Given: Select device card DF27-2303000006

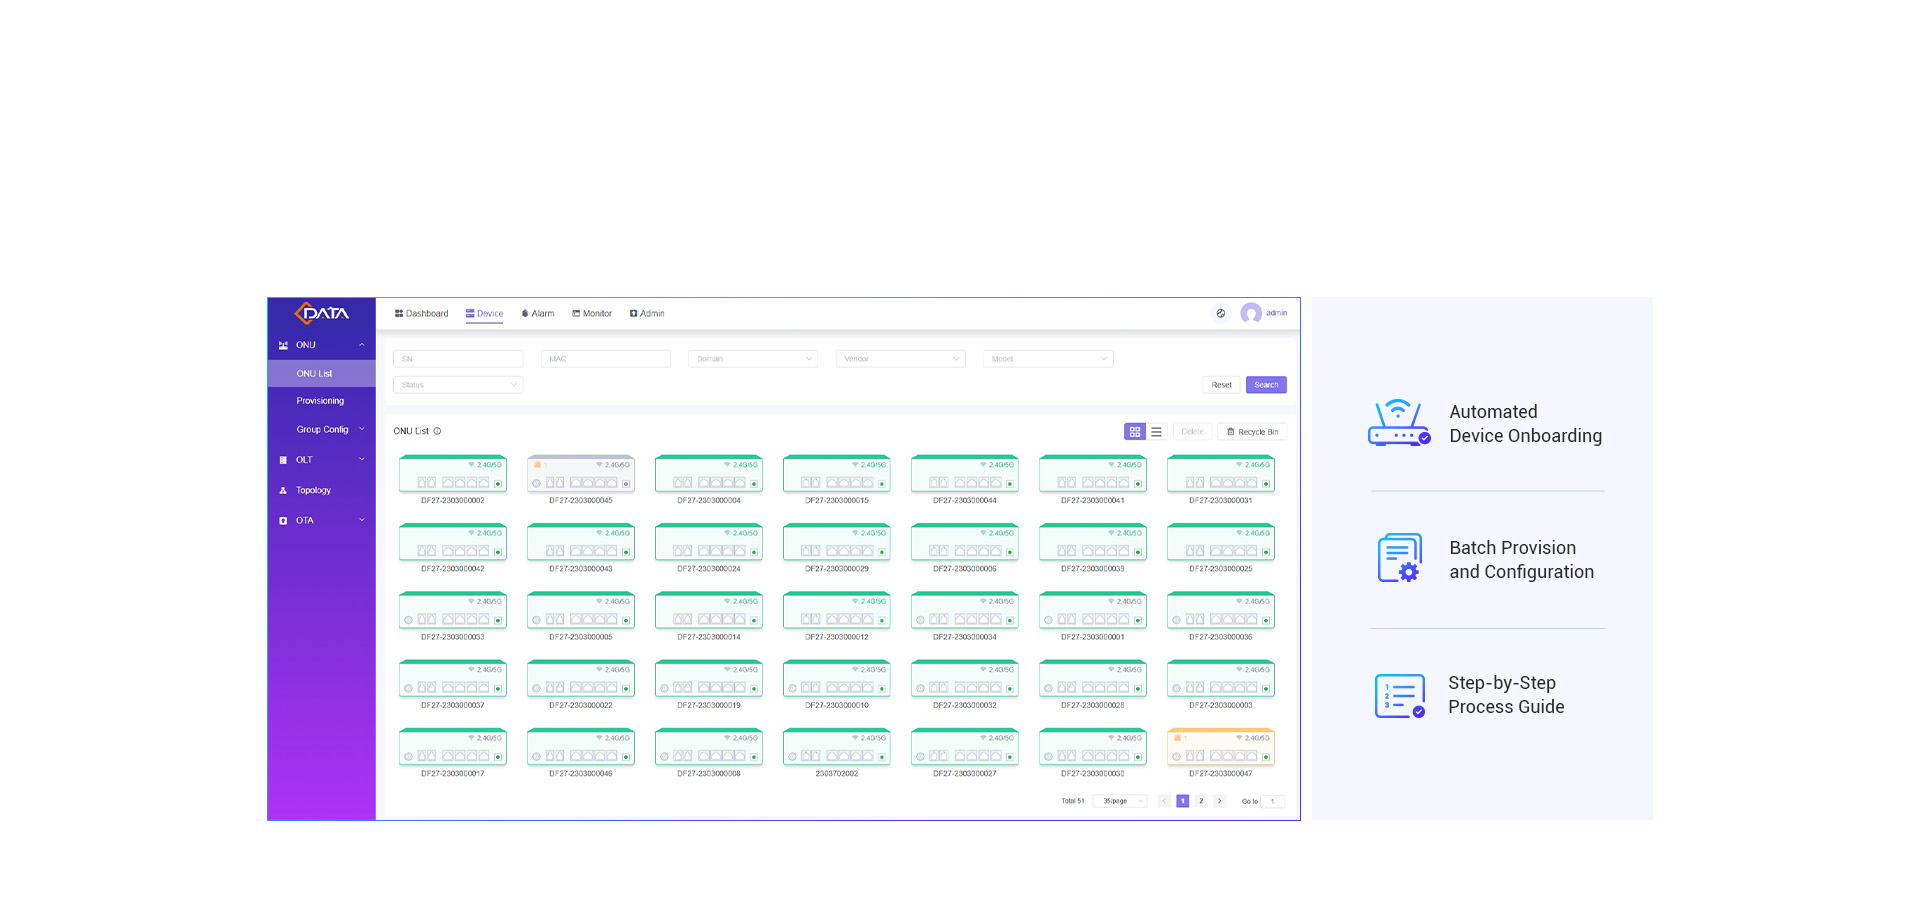Looking at the screenshot, I should (x=965, y=542).
